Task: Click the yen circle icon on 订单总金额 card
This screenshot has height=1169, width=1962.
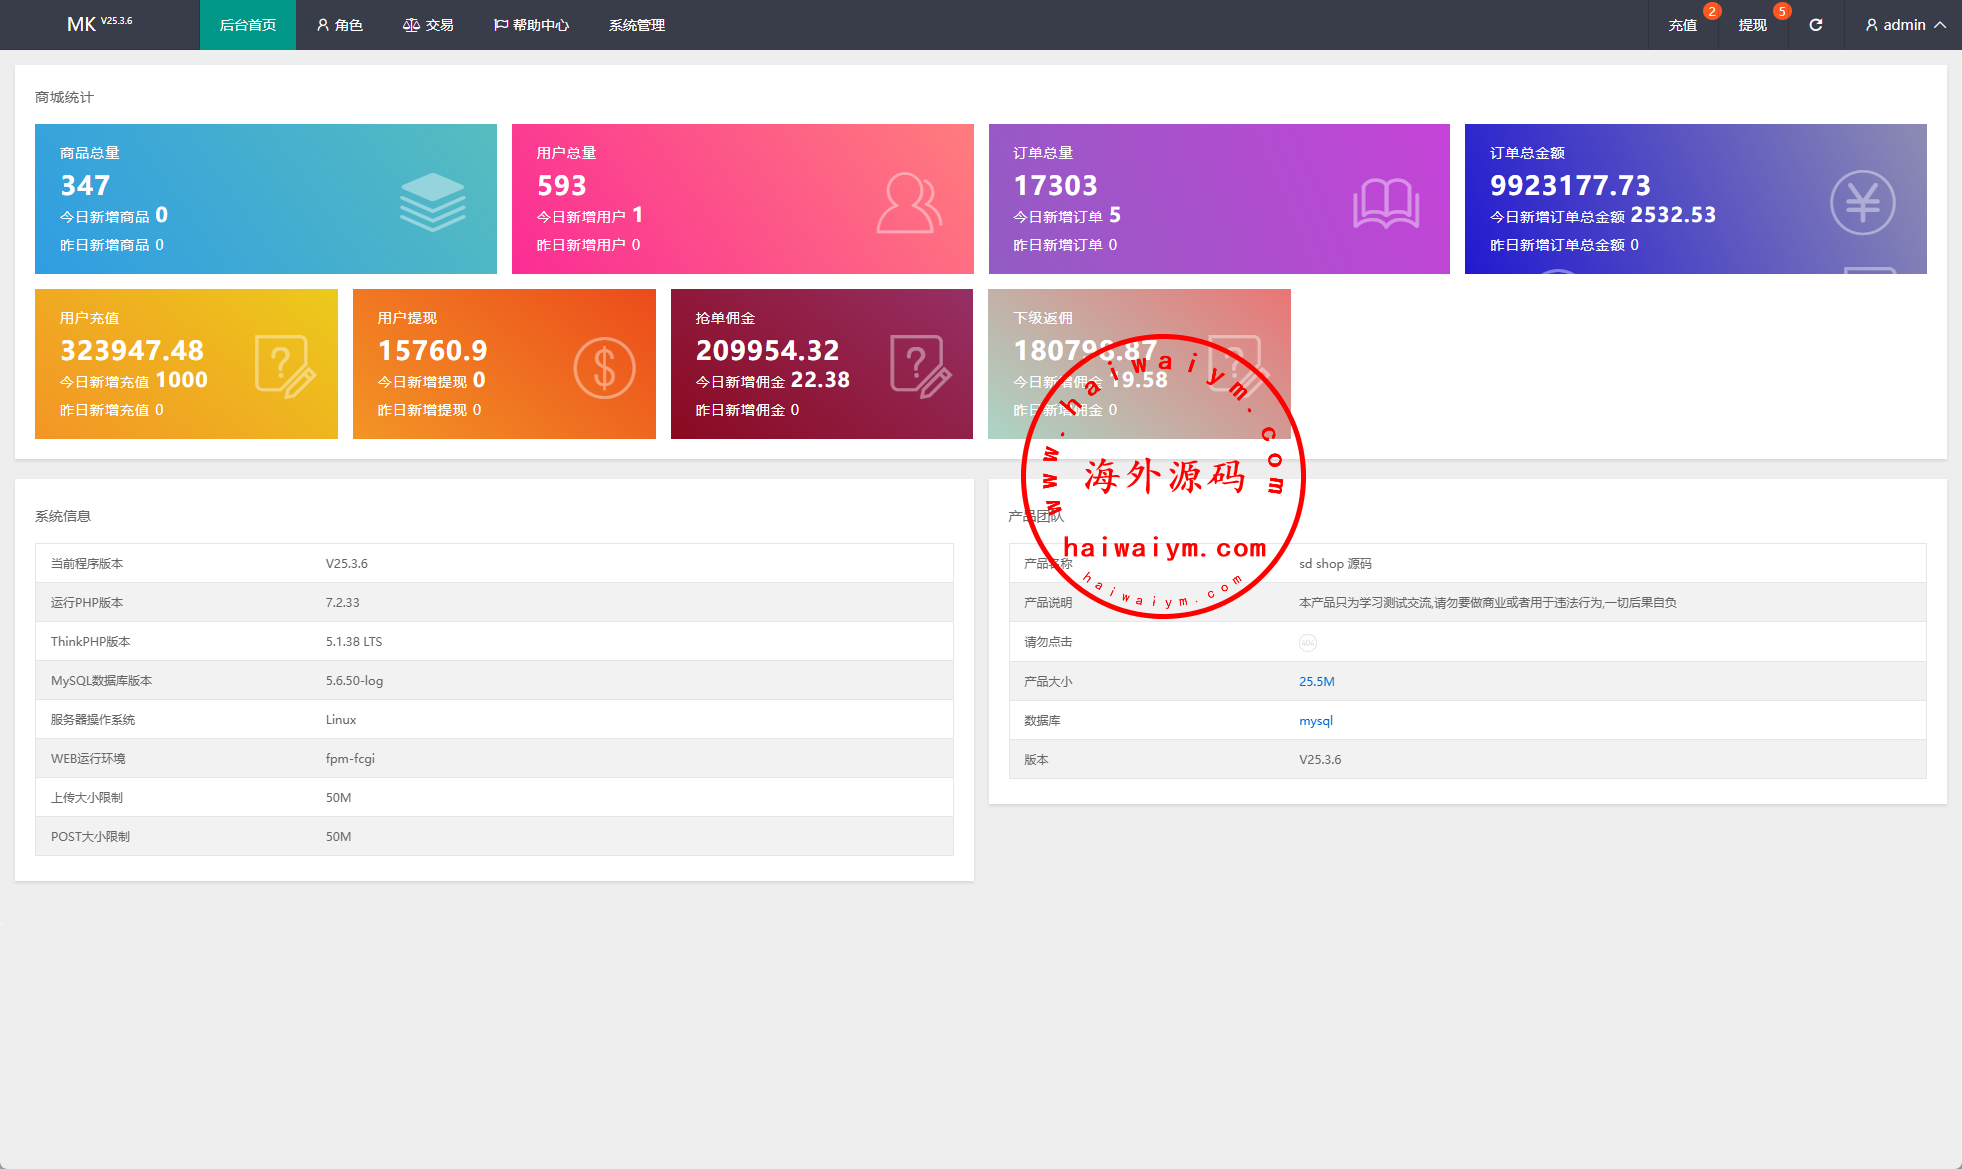Action: click(1862, 203)
